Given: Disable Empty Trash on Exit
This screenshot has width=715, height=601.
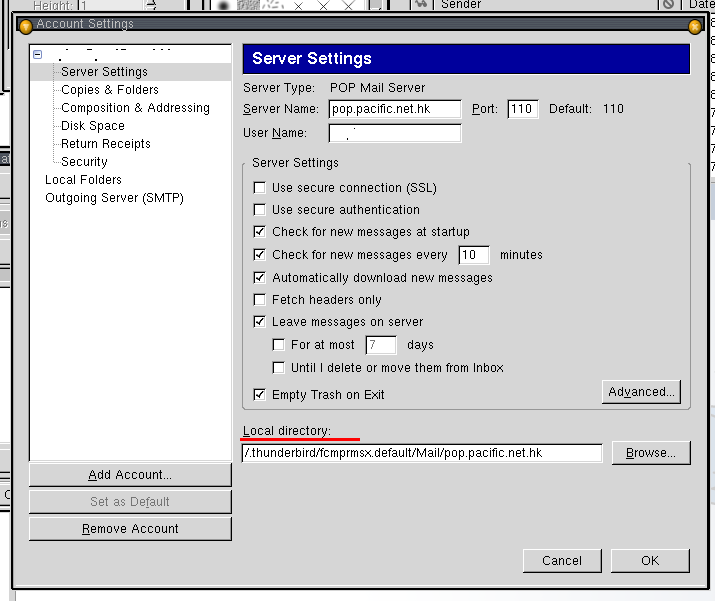Looking at the screenshot, I should 260,395.
